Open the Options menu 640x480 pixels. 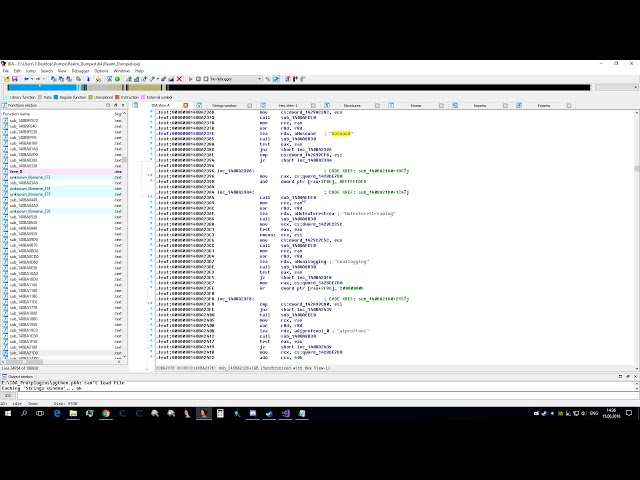click(101, 71)
